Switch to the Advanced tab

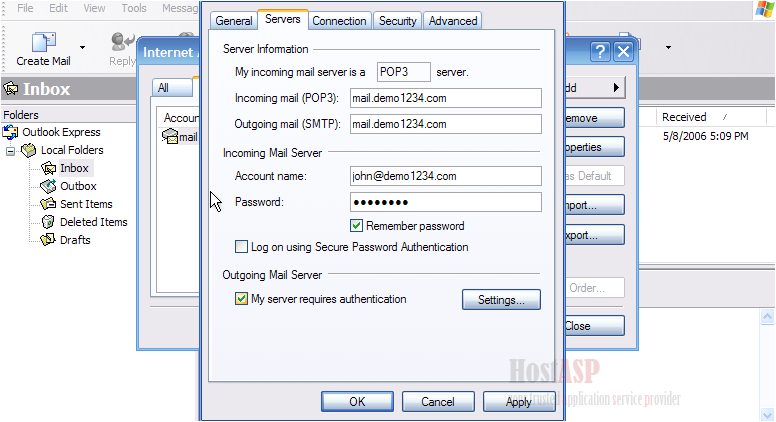453,21
